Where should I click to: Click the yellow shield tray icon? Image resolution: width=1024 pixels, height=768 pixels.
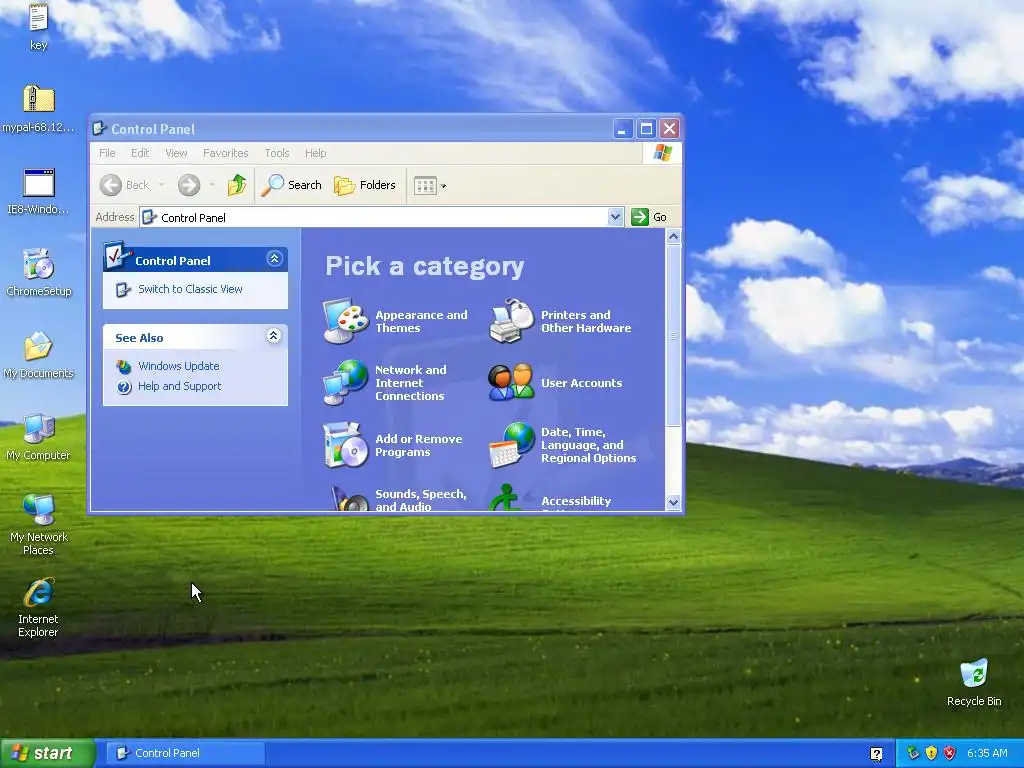[931, 753]
